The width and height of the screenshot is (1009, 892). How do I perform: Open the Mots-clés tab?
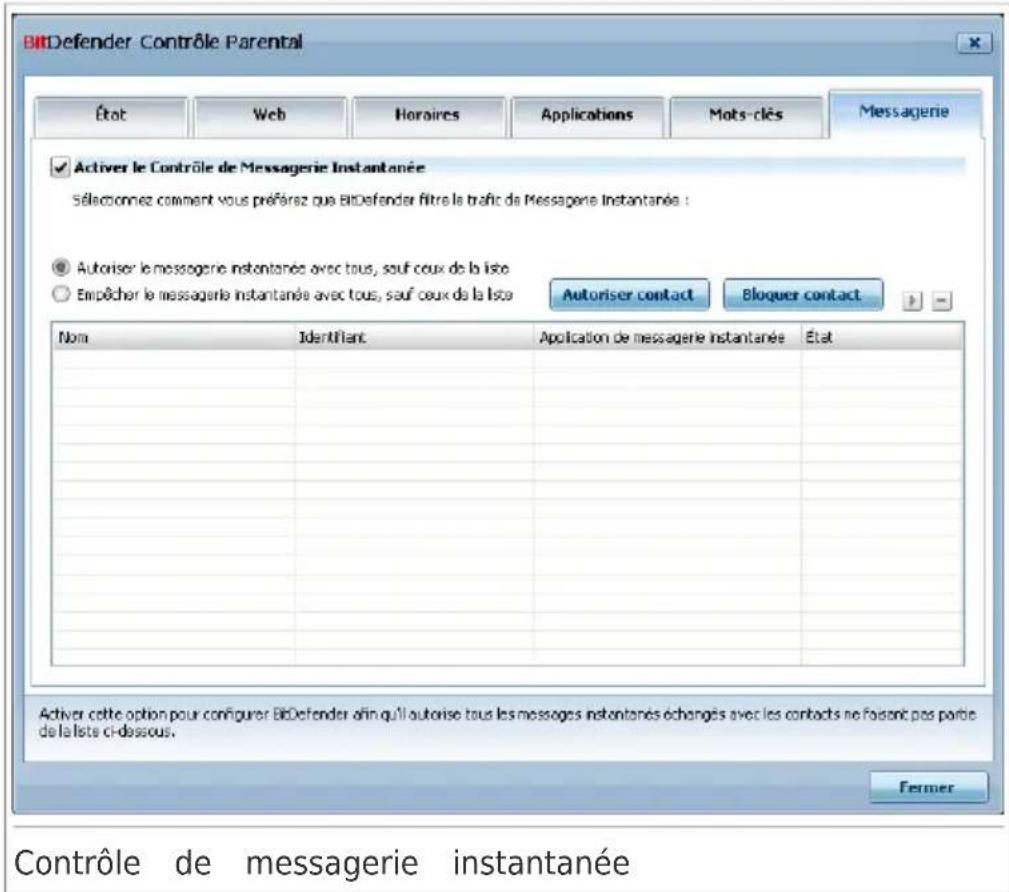coord(746,116)
